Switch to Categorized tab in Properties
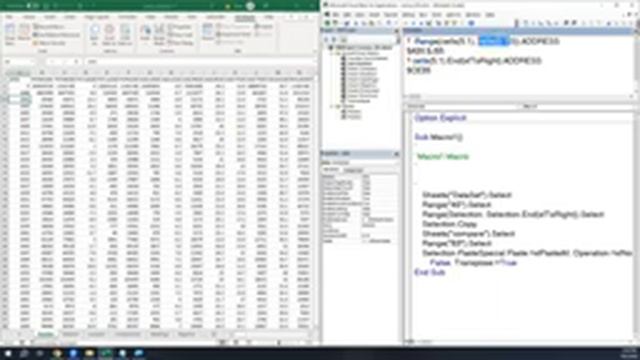 pyautogui.click(x=353, y=170)
